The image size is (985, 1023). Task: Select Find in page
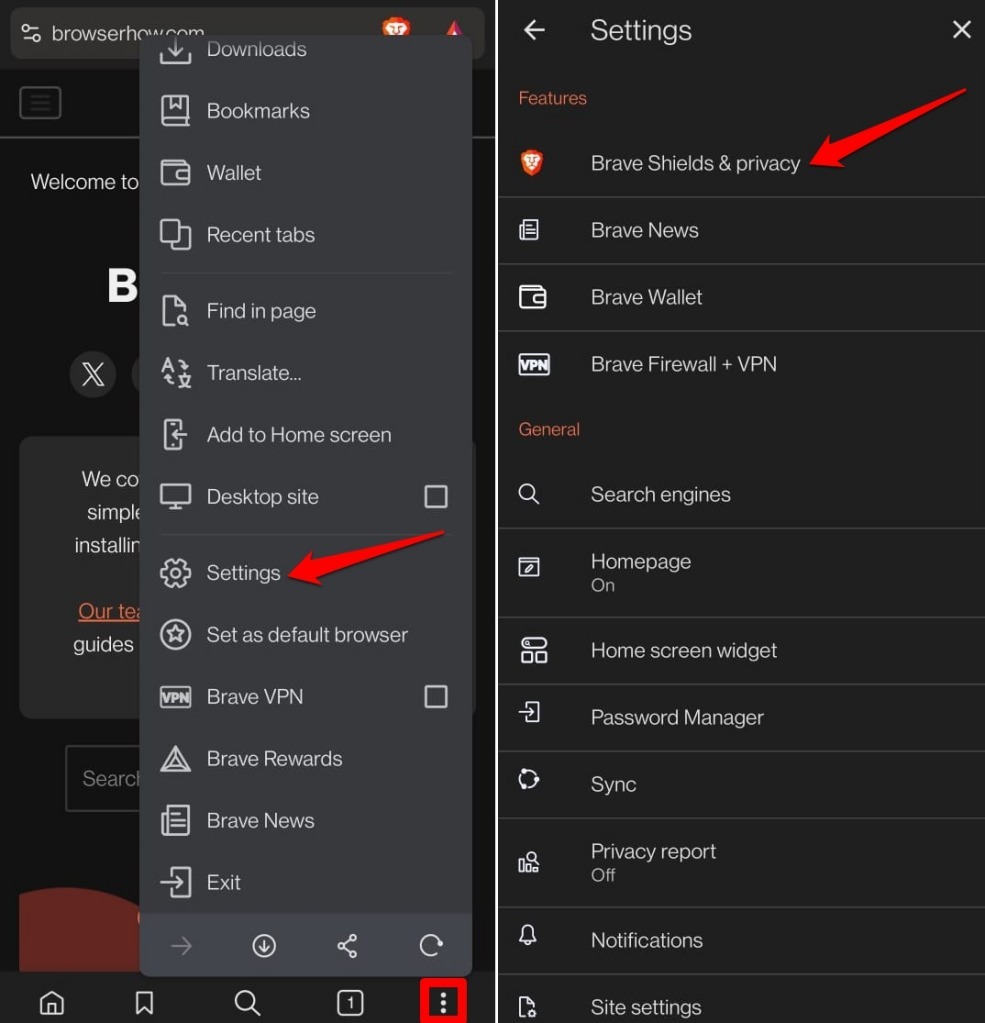305,311
